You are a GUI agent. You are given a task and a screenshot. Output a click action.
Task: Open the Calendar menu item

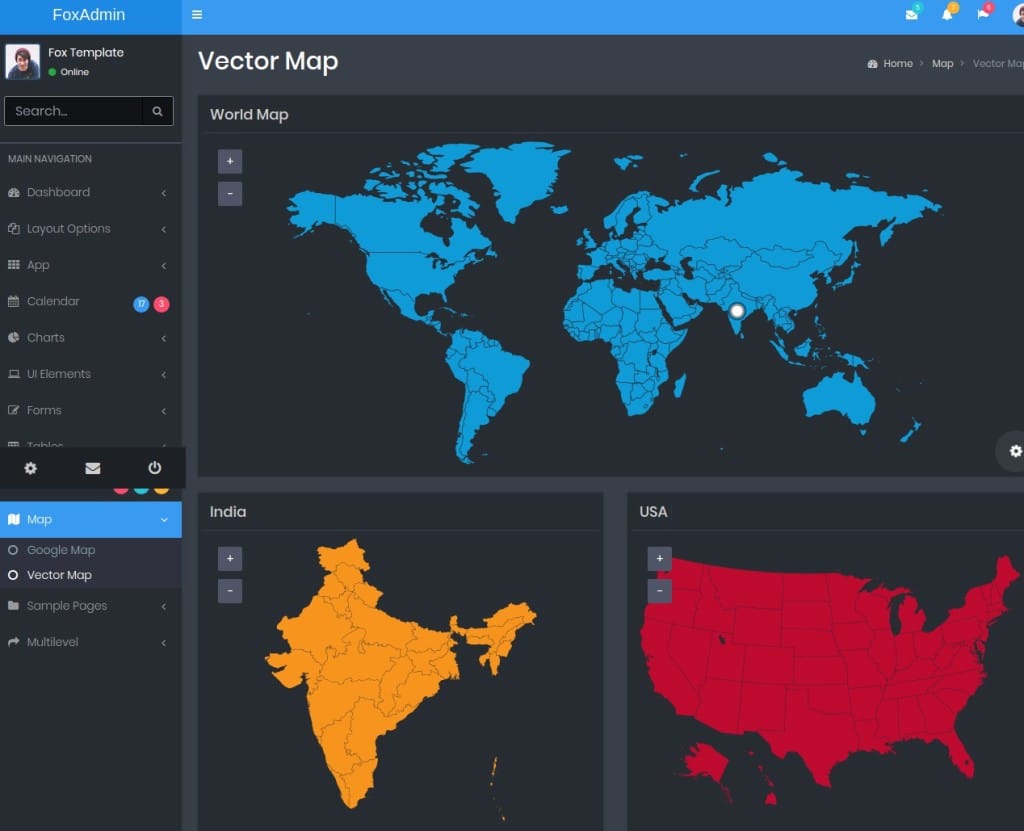tap(53, 301)
